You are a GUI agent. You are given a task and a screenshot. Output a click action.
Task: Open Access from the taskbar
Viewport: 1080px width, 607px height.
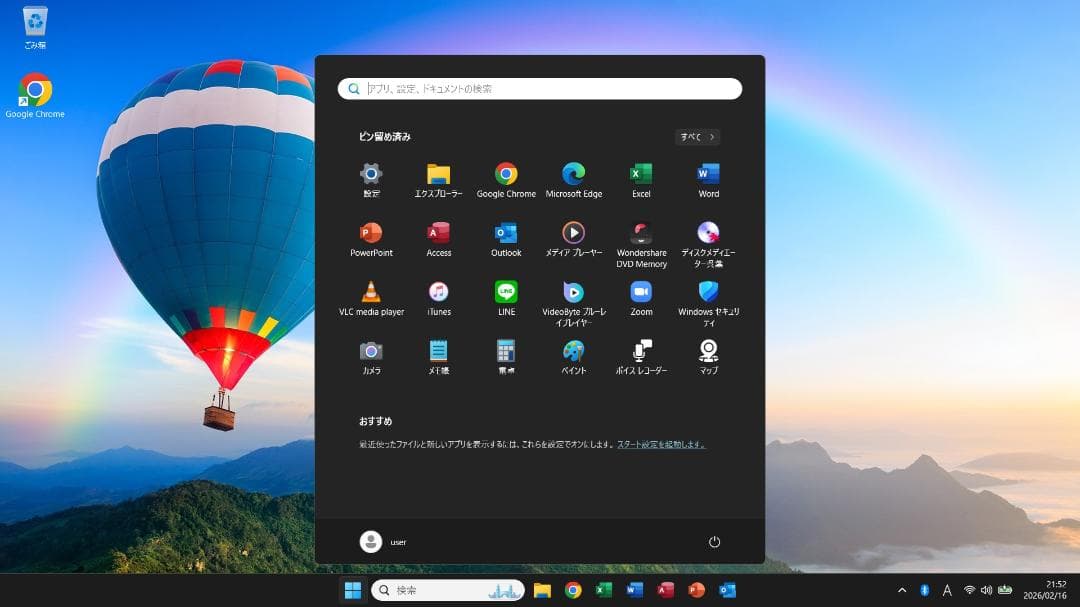(x=665, y=590)
